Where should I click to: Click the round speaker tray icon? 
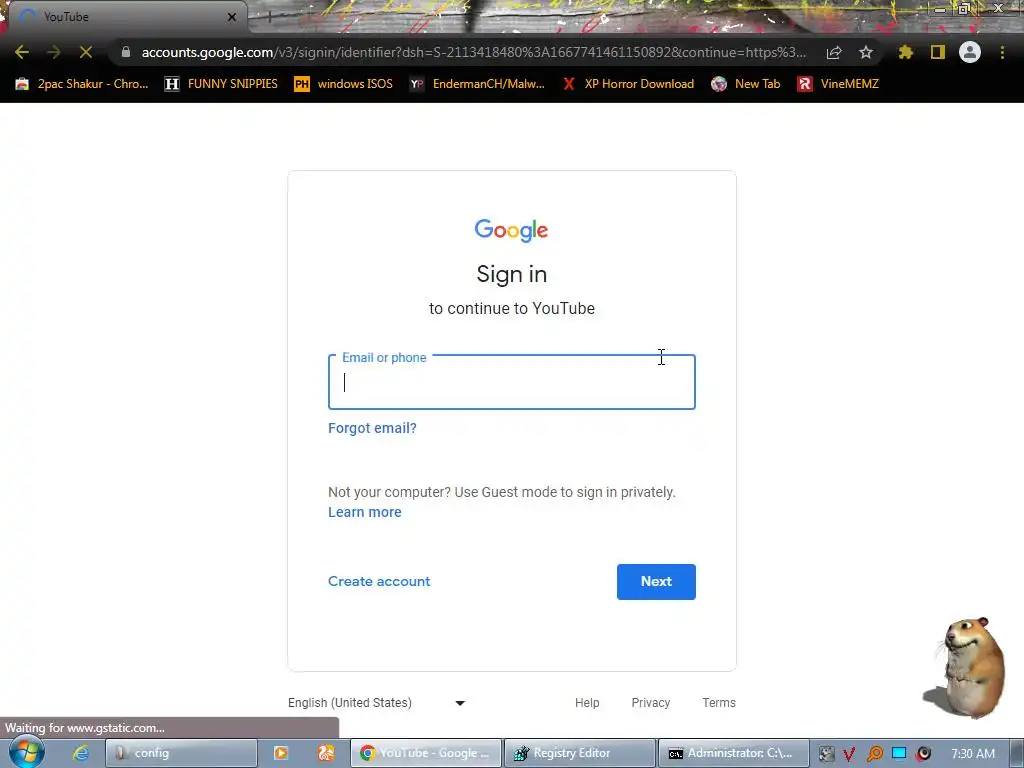923,754
